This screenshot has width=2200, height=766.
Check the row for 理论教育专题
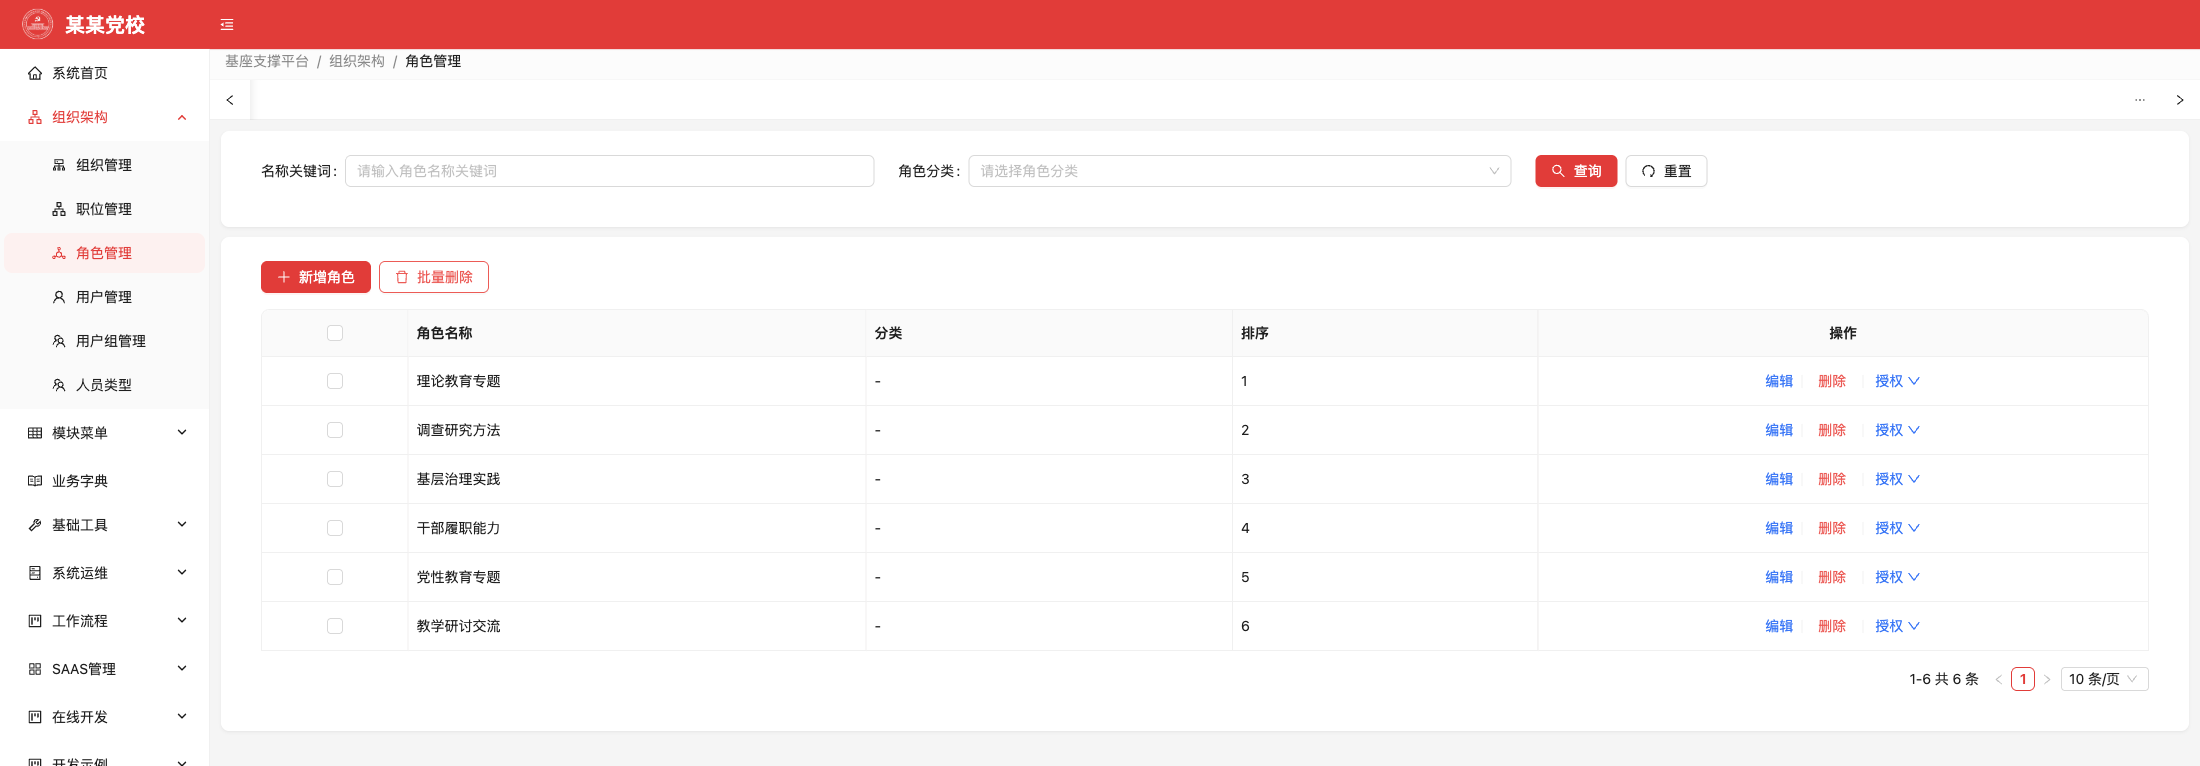pyautogui.click(x=335, y=381)
